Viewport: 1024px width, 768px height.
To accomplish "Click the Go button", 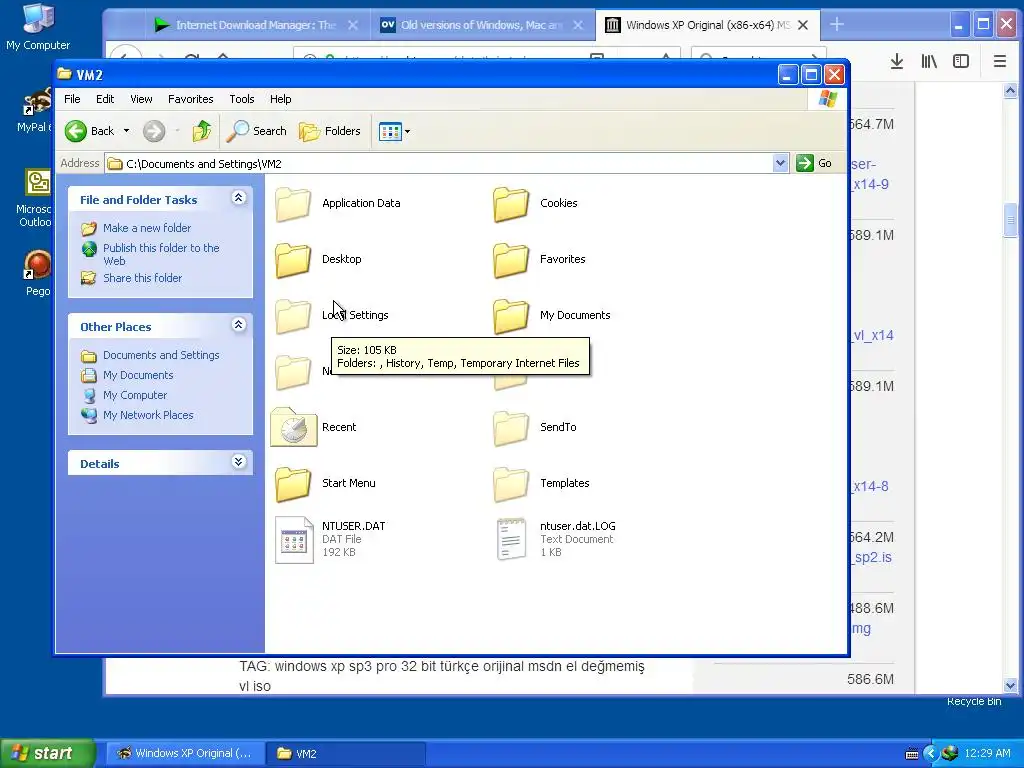I will point(814,163).
